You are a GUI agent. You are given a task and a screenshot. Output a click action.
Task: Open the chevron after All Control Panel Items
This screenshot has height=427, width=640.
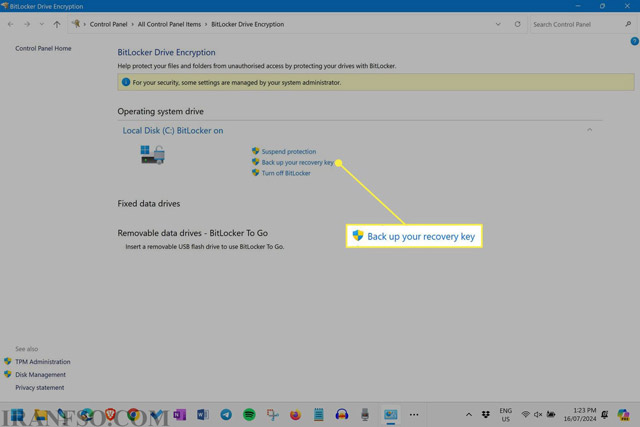click(x=206, y=24)
